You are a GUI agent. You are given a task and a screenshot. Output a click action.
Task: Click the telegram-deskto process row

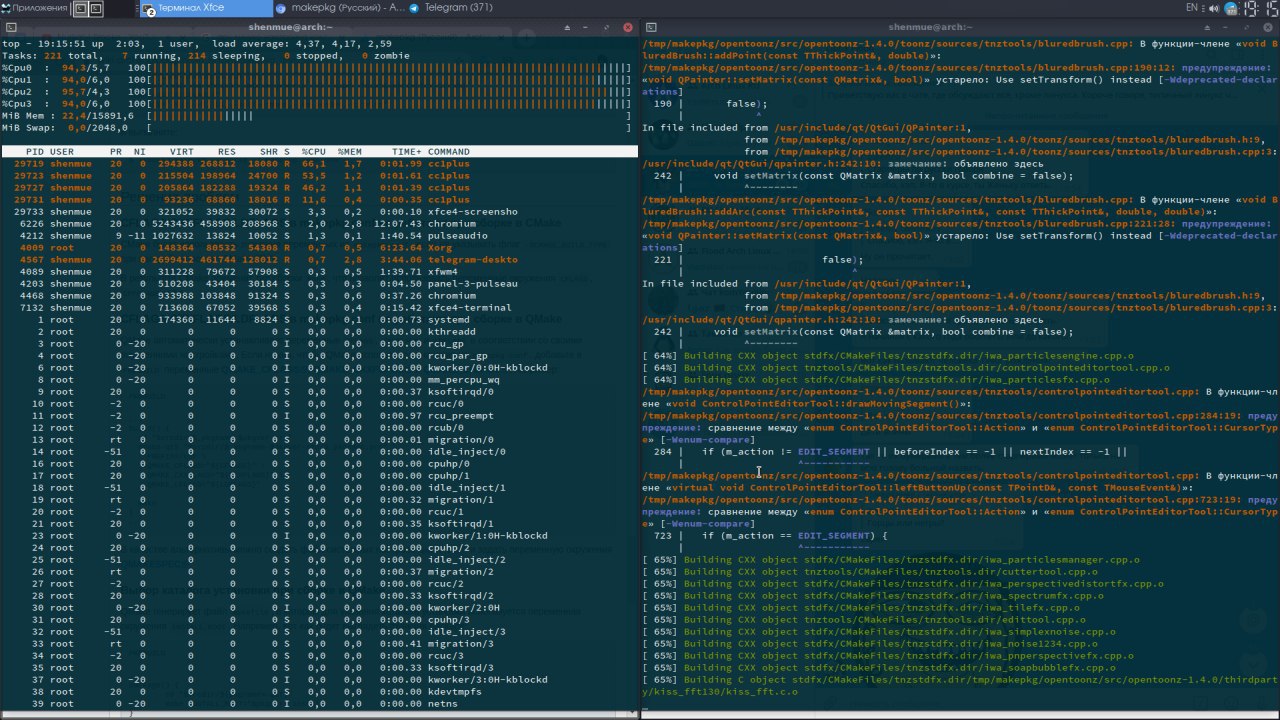click(319, 260)
